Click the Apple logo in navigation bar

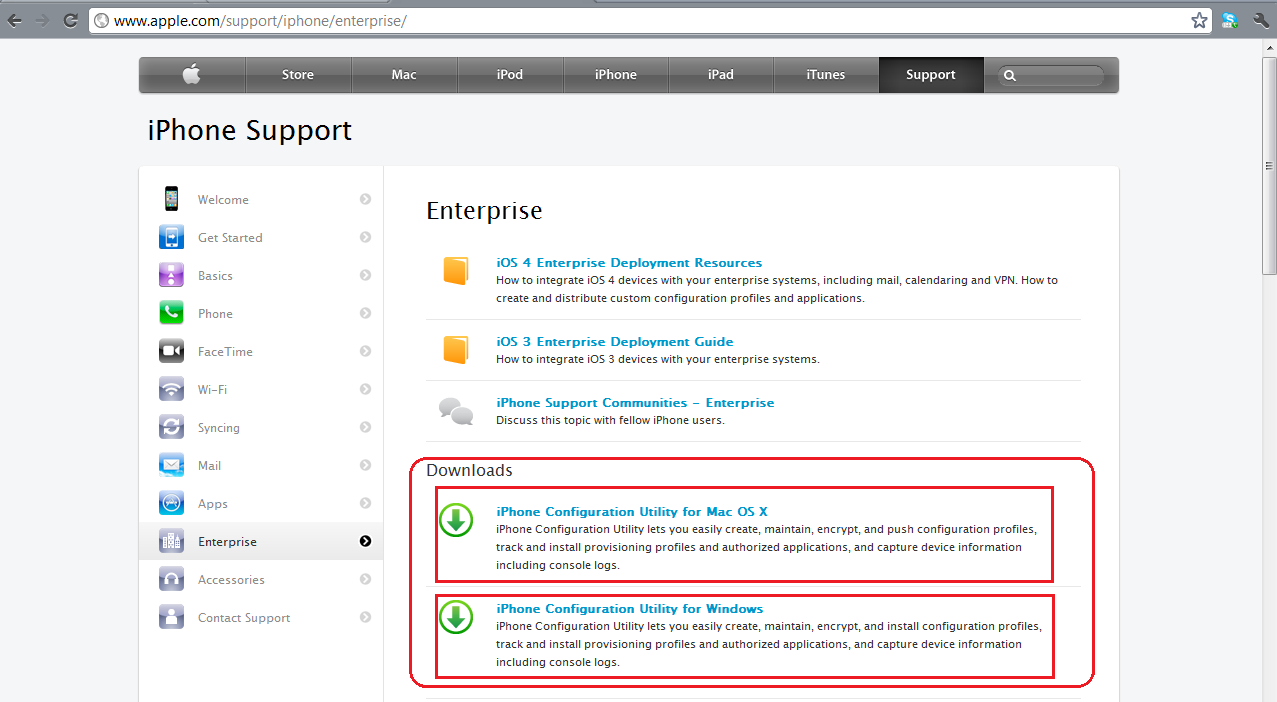coord(192,74)
